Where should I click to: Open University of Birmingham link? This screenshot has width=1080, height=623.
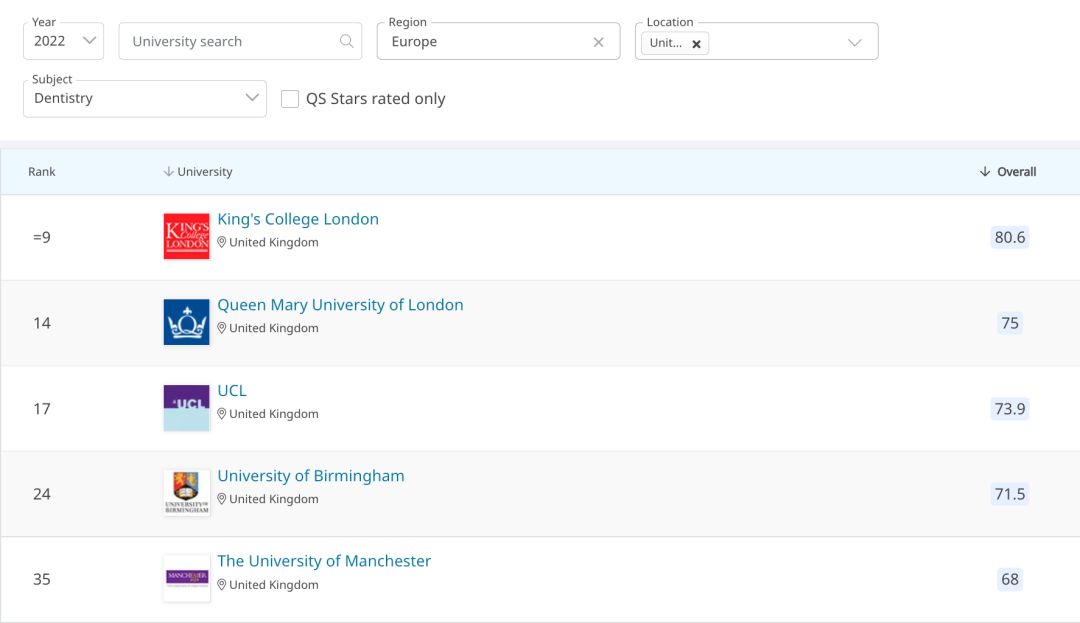311,476
